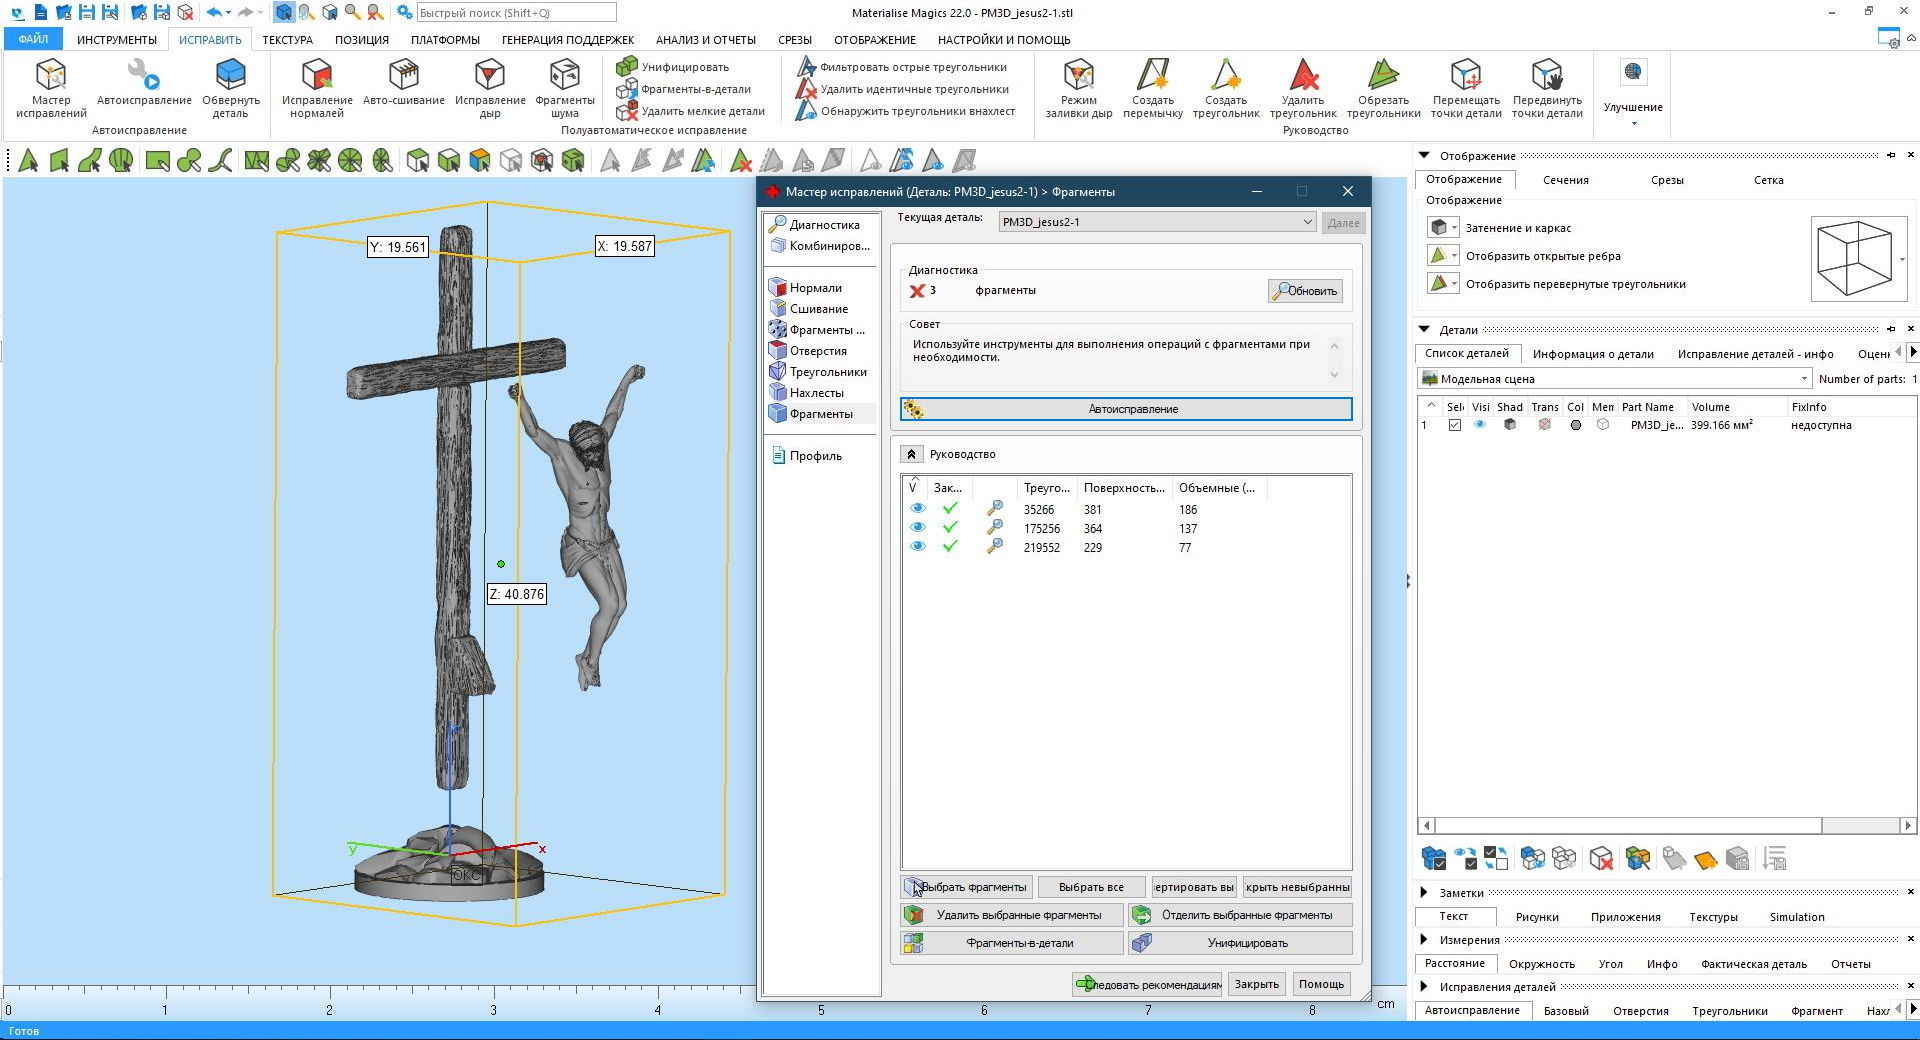
Task: Toggle visibility eye of 219552 fragment
Action: 917,547
